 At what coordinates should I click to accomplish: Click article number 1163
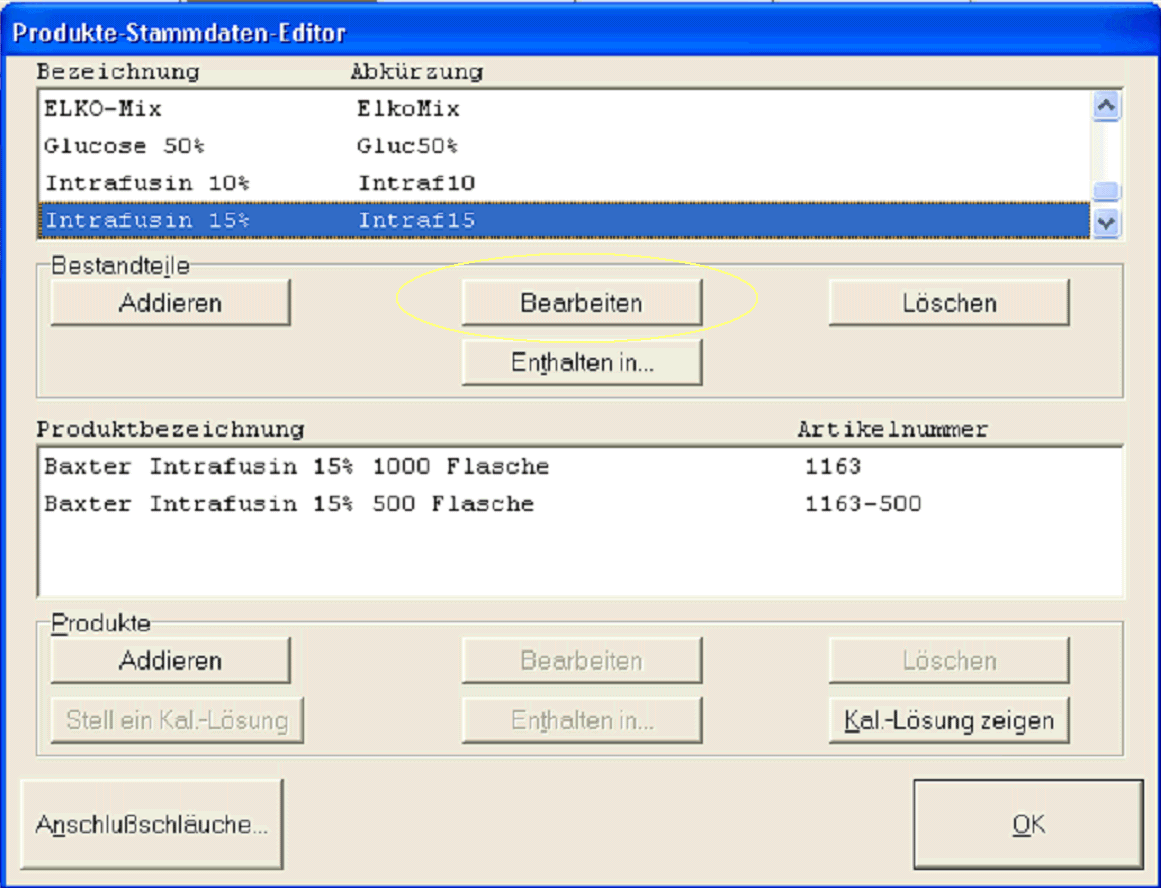pyautogui.click(x=833, y=467)
